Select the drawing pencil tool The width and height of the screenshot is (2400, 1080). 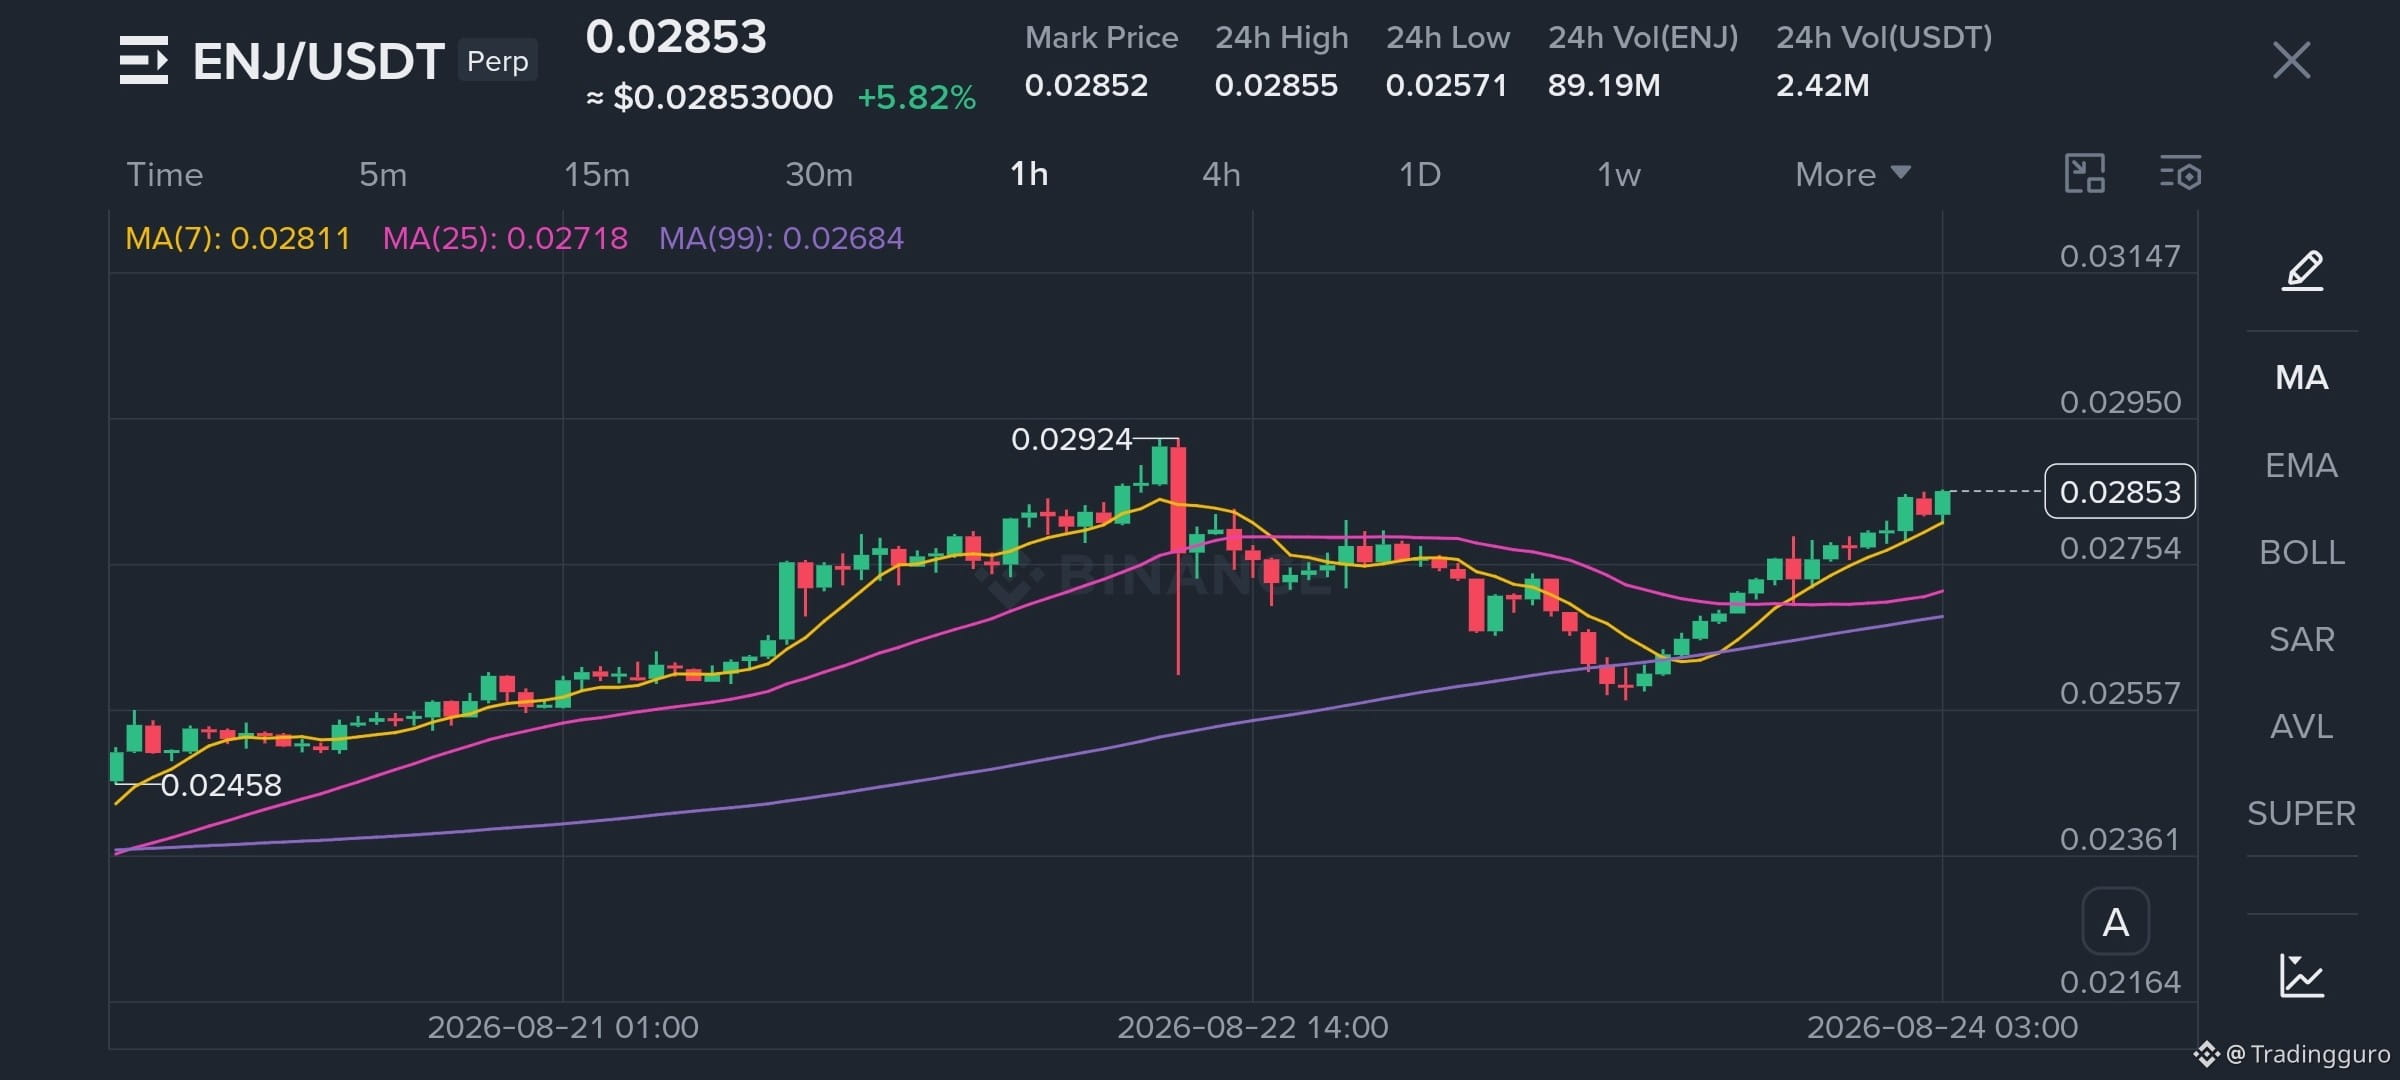(2302, 270)
